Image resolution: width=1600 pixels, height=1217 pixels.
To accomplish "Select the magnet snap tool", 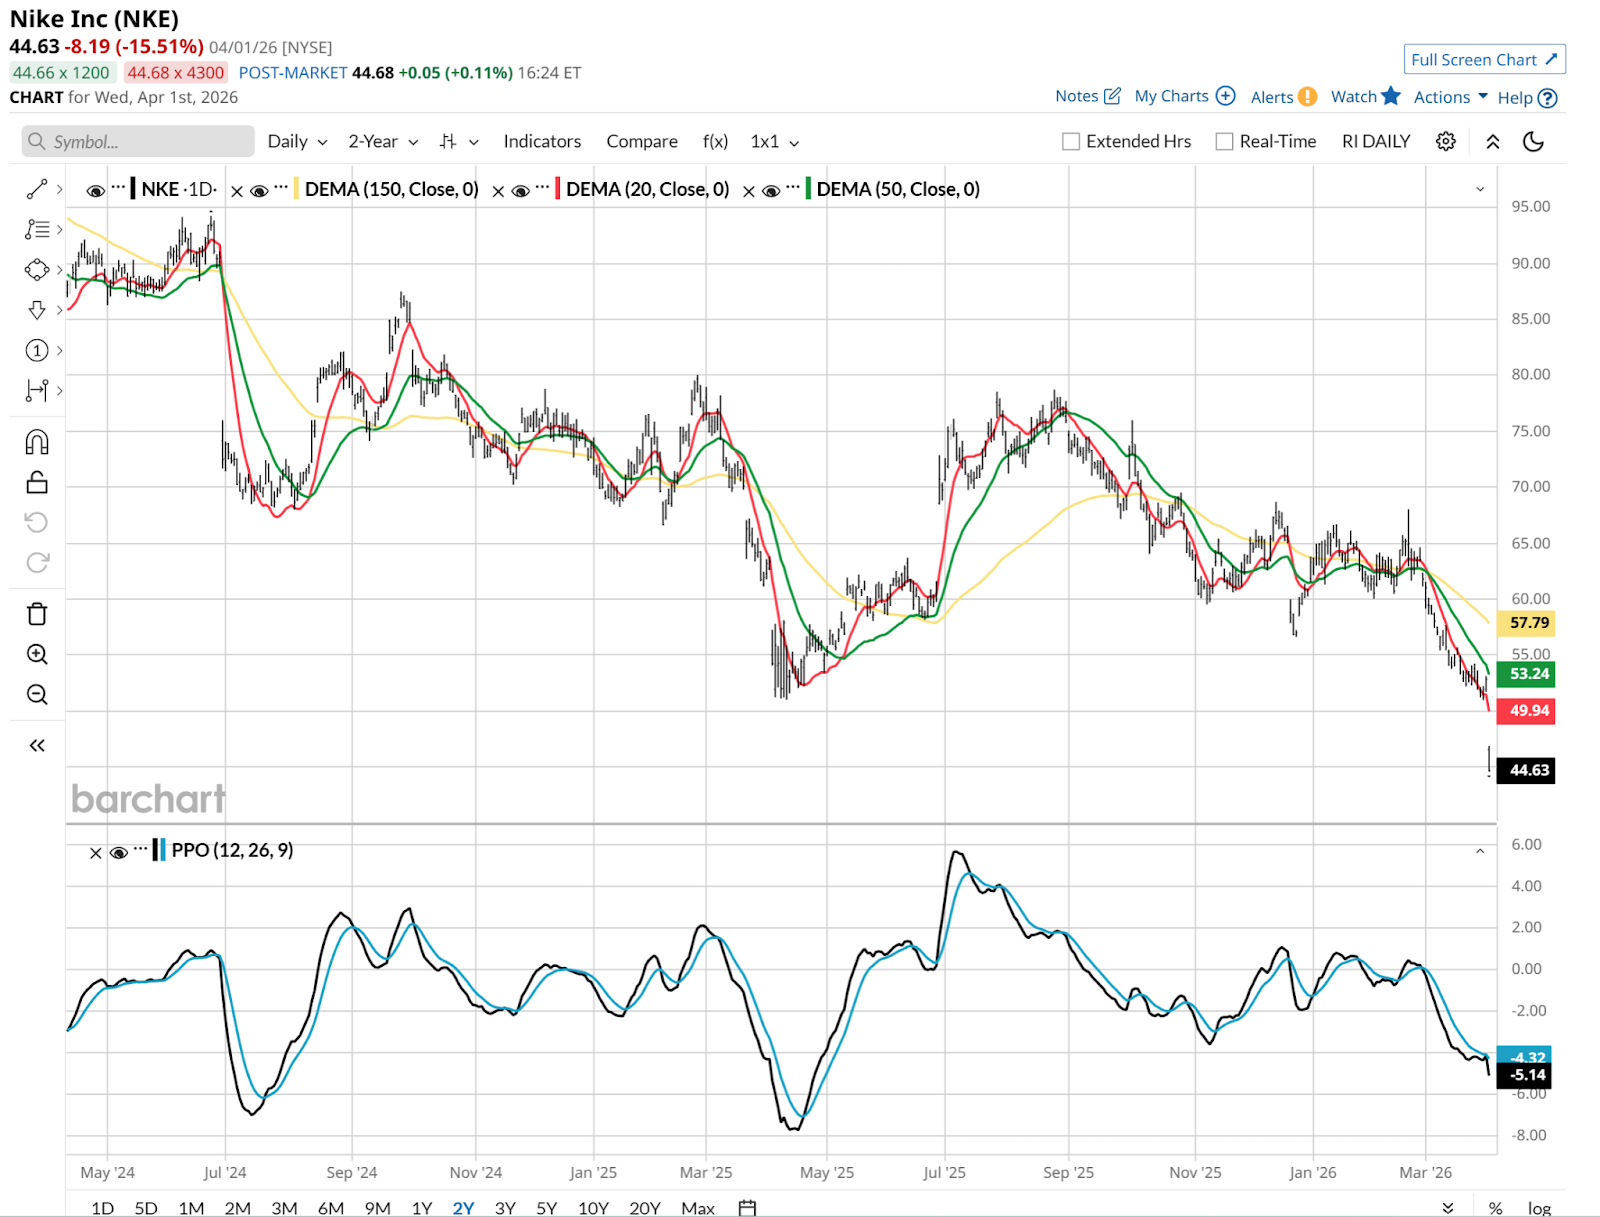I will [37, 442].
